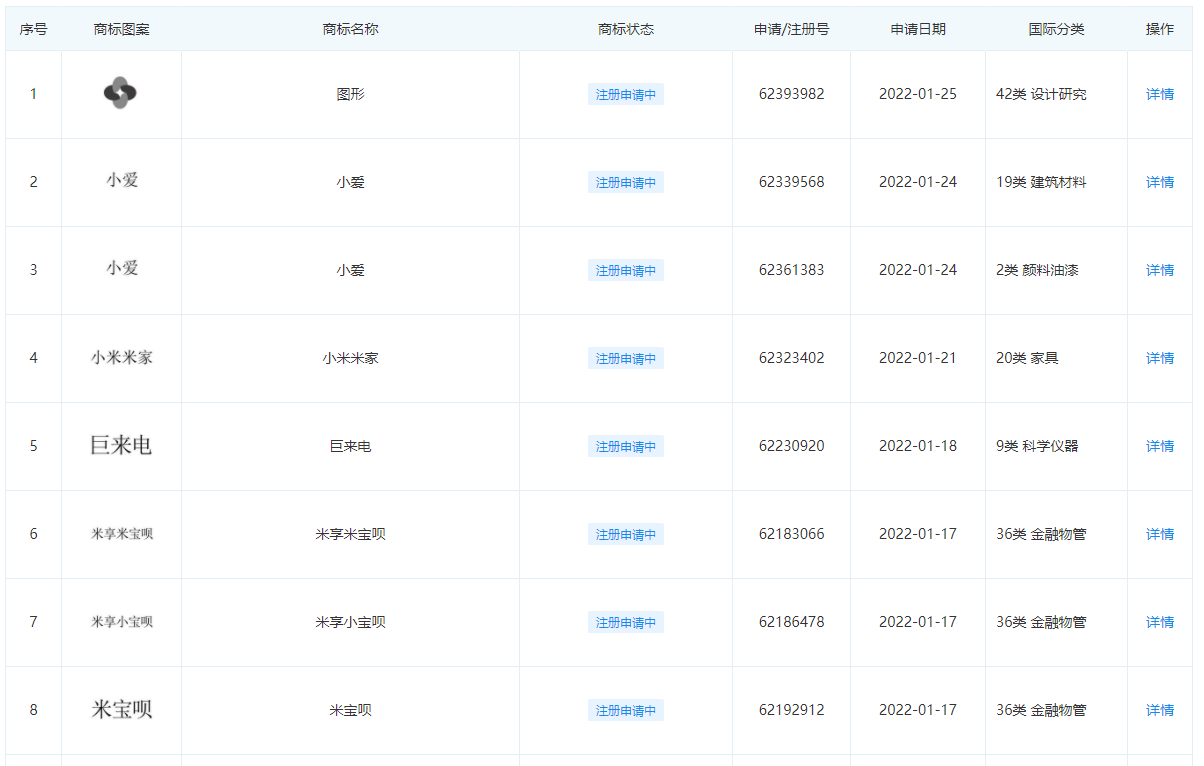Click 小米米家 trademark image thumbnail
This screenshot has height=766, width=1204.
click(x=122, y=357)
